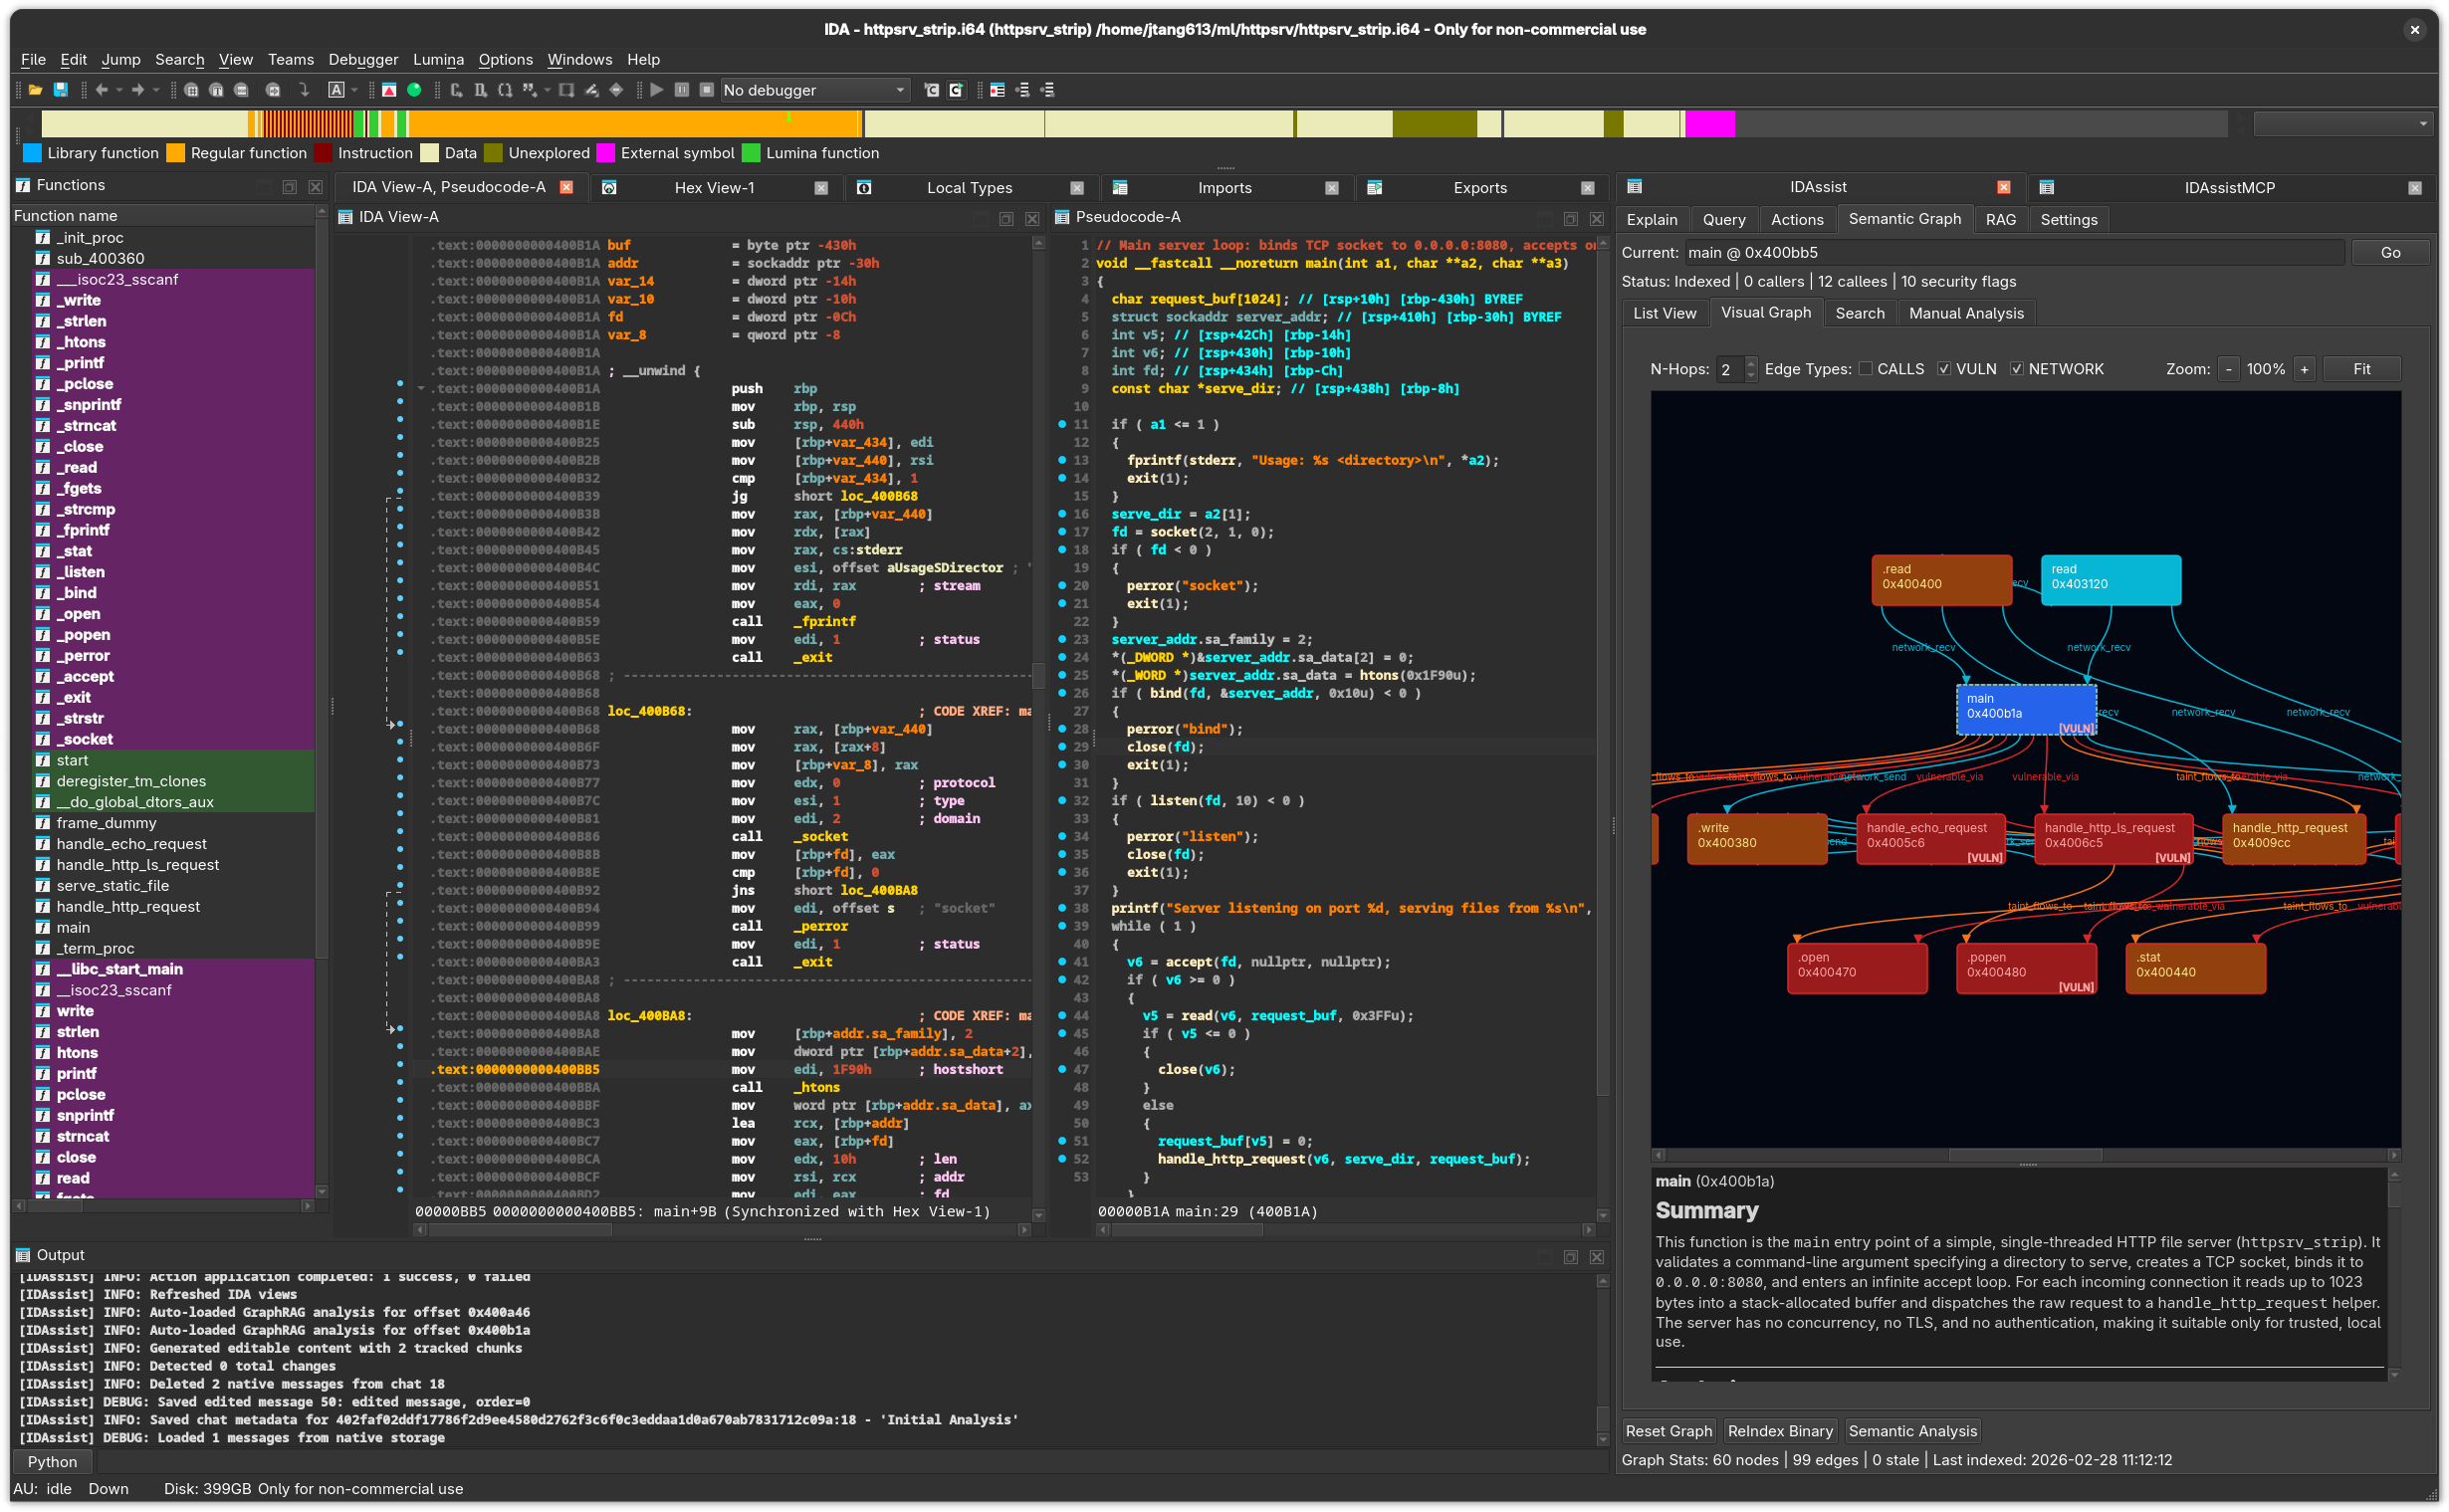Navigate back with the left arrow icon
The image size is (2449, 1512).
[x=102, y=90]
